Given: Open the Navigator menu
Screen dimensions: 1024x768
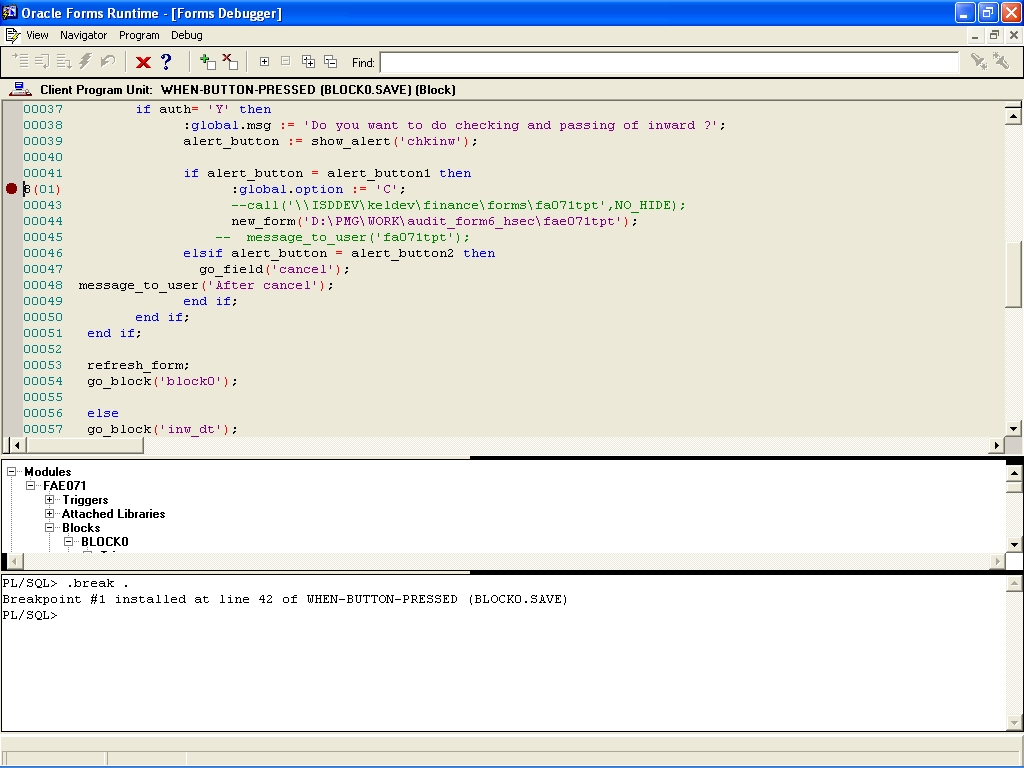Looking at the screenshot, I should tap(83, 35).
